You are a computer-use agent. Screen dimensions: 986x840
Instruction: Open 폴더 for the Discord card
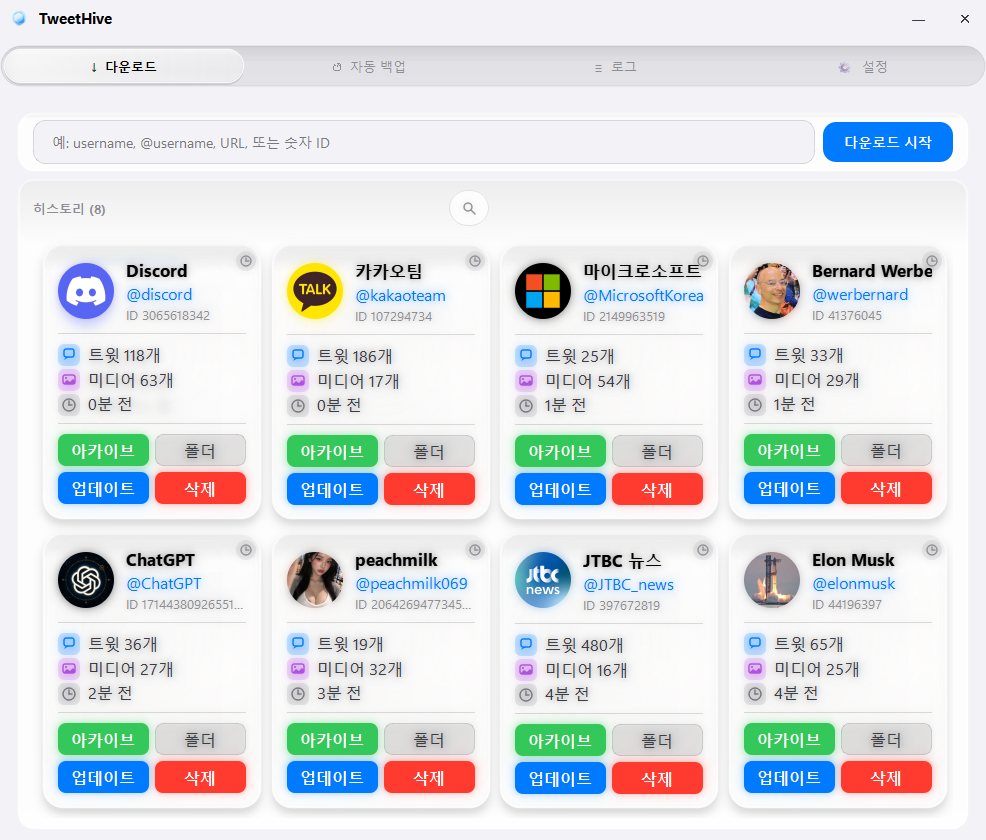click(x=200, y=450)
